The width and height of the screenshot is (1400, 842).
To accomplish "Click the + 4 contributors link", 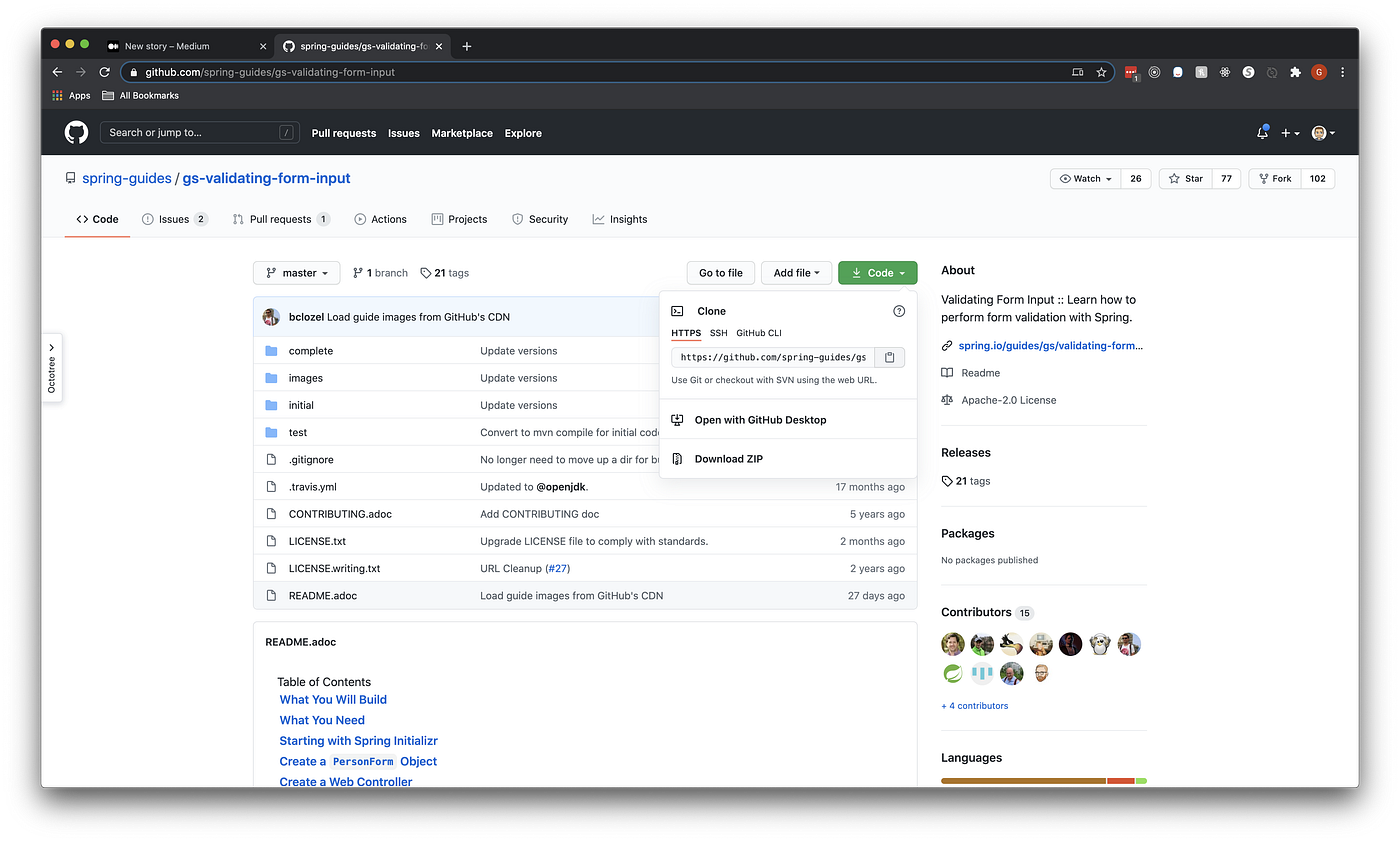I will pos(974,706).
